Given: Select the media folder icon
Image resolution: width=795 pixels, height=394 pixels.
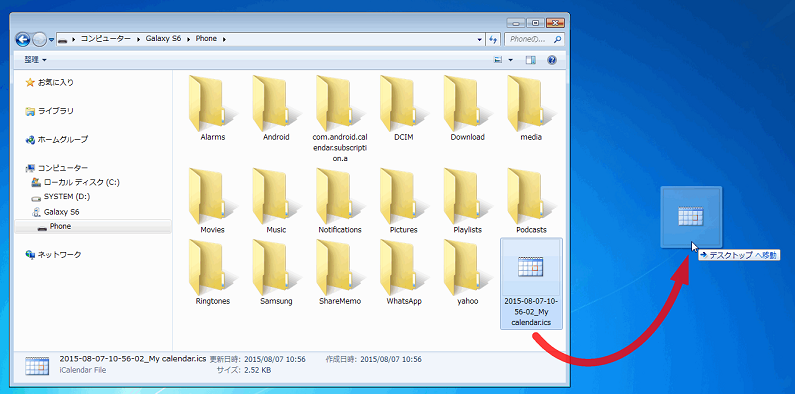Looking at the screenshot, I should click(x=530, y=103).
